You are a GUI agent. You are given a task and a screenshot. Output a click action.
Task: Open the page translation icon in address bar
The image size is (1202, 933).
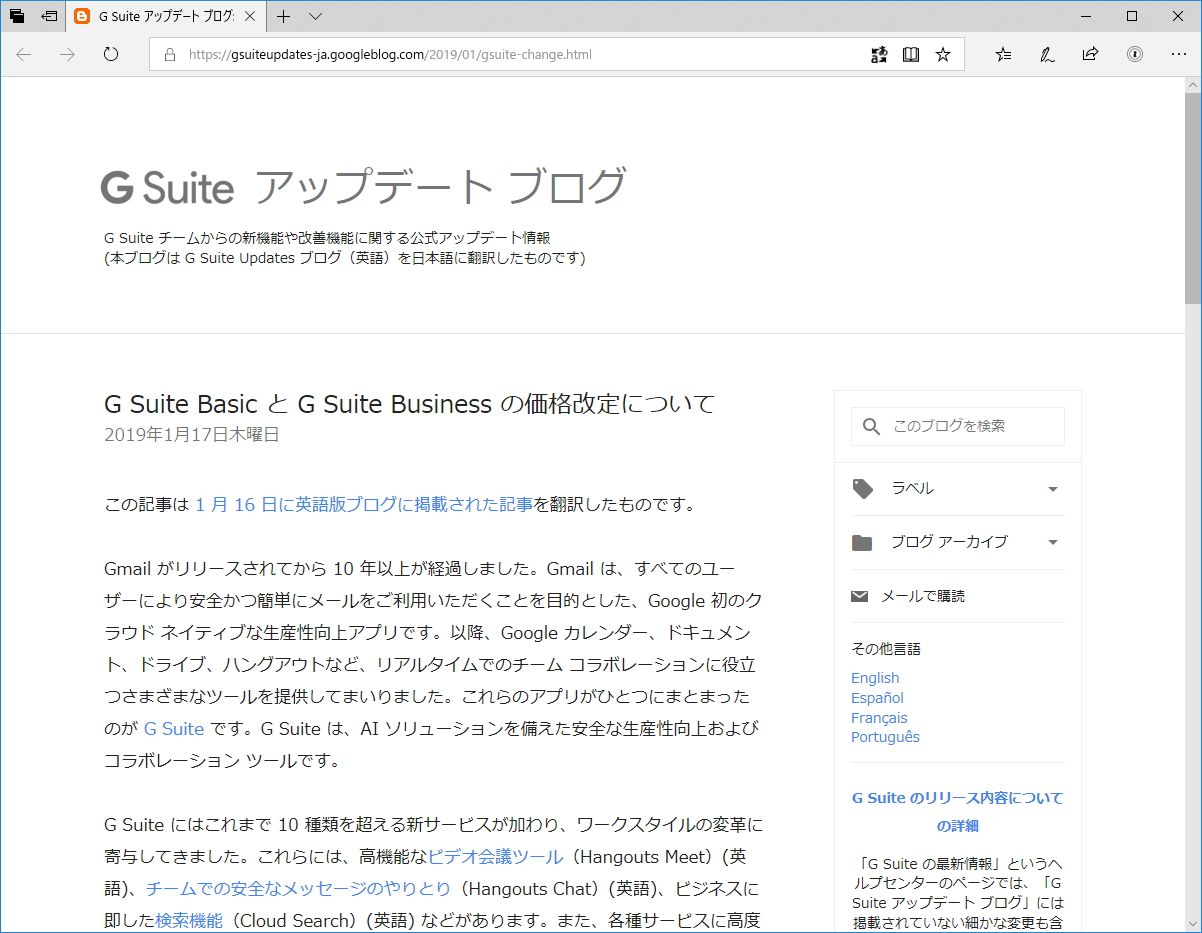pos(879,54)
